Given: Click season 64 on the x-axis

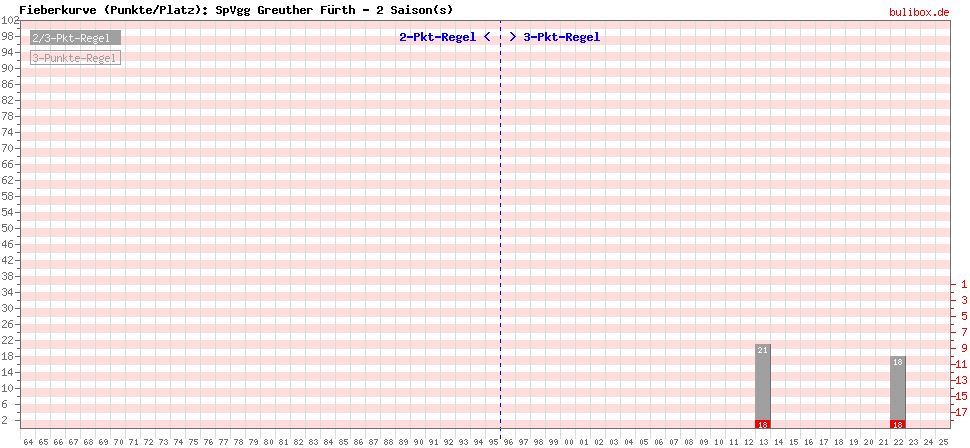Looking at the screenshot, I should tap(28, 442).
